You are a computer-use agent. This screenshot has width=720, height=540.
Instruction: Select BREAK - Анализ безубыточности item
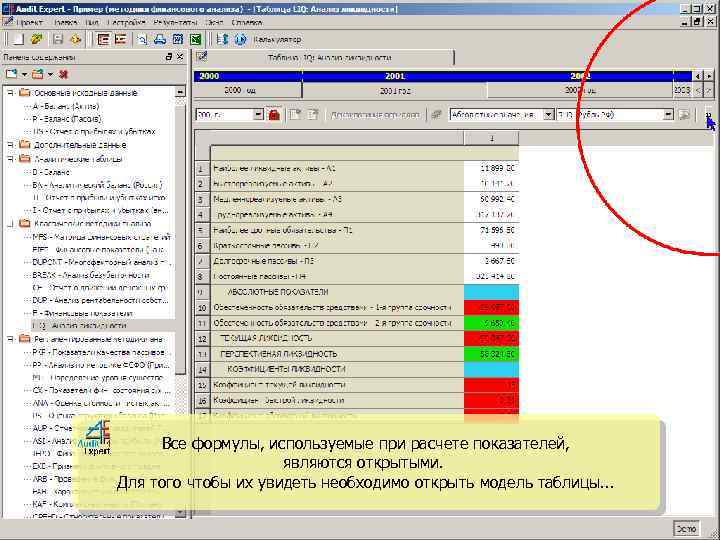[x=91, y=276]
